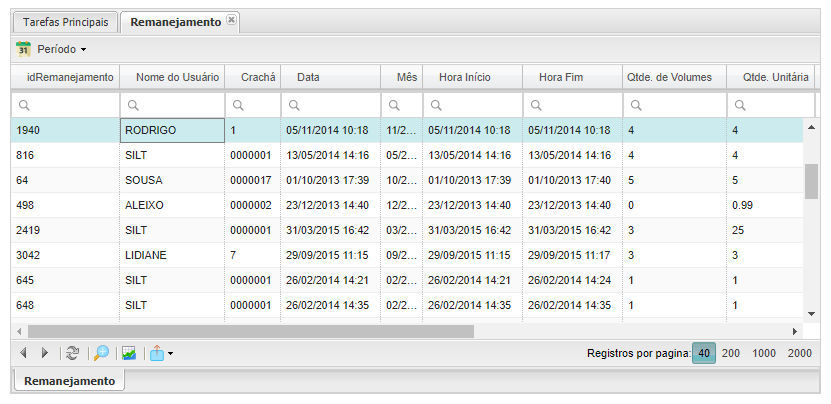Sort by idRemanejamento column header
831x404 pixels.
[x=65, y=77]
